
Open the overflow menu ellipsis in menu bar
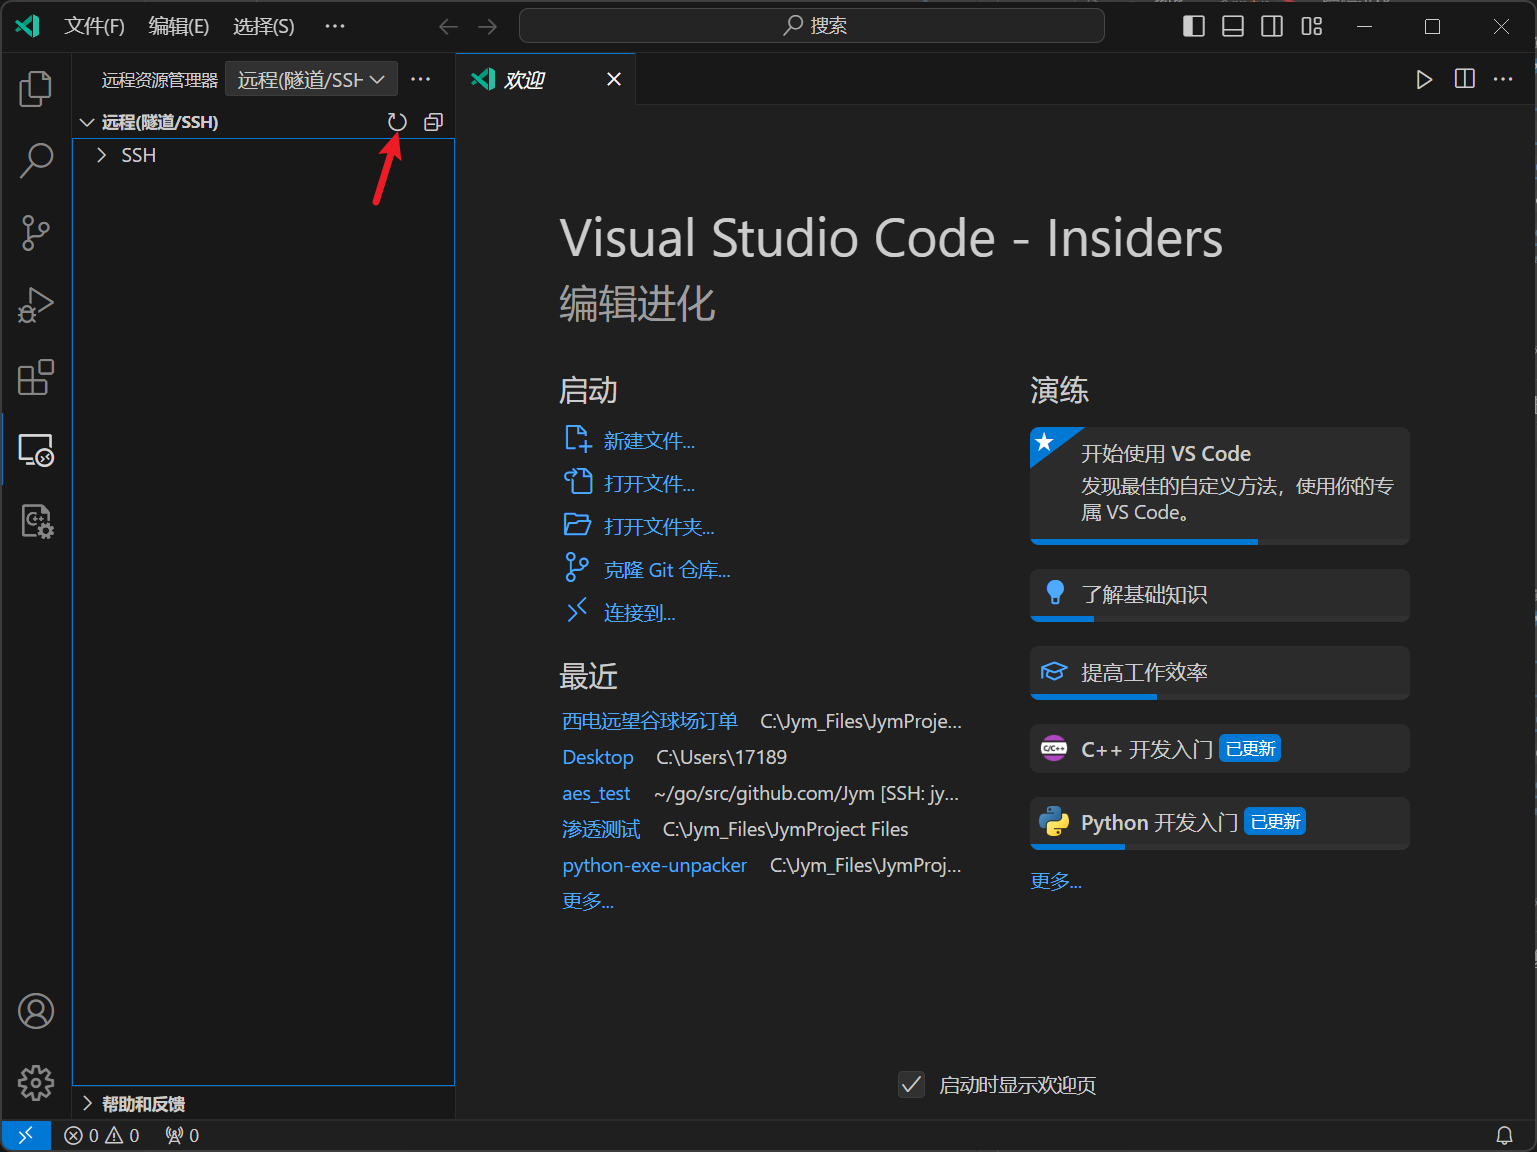(x=335, y=26)
